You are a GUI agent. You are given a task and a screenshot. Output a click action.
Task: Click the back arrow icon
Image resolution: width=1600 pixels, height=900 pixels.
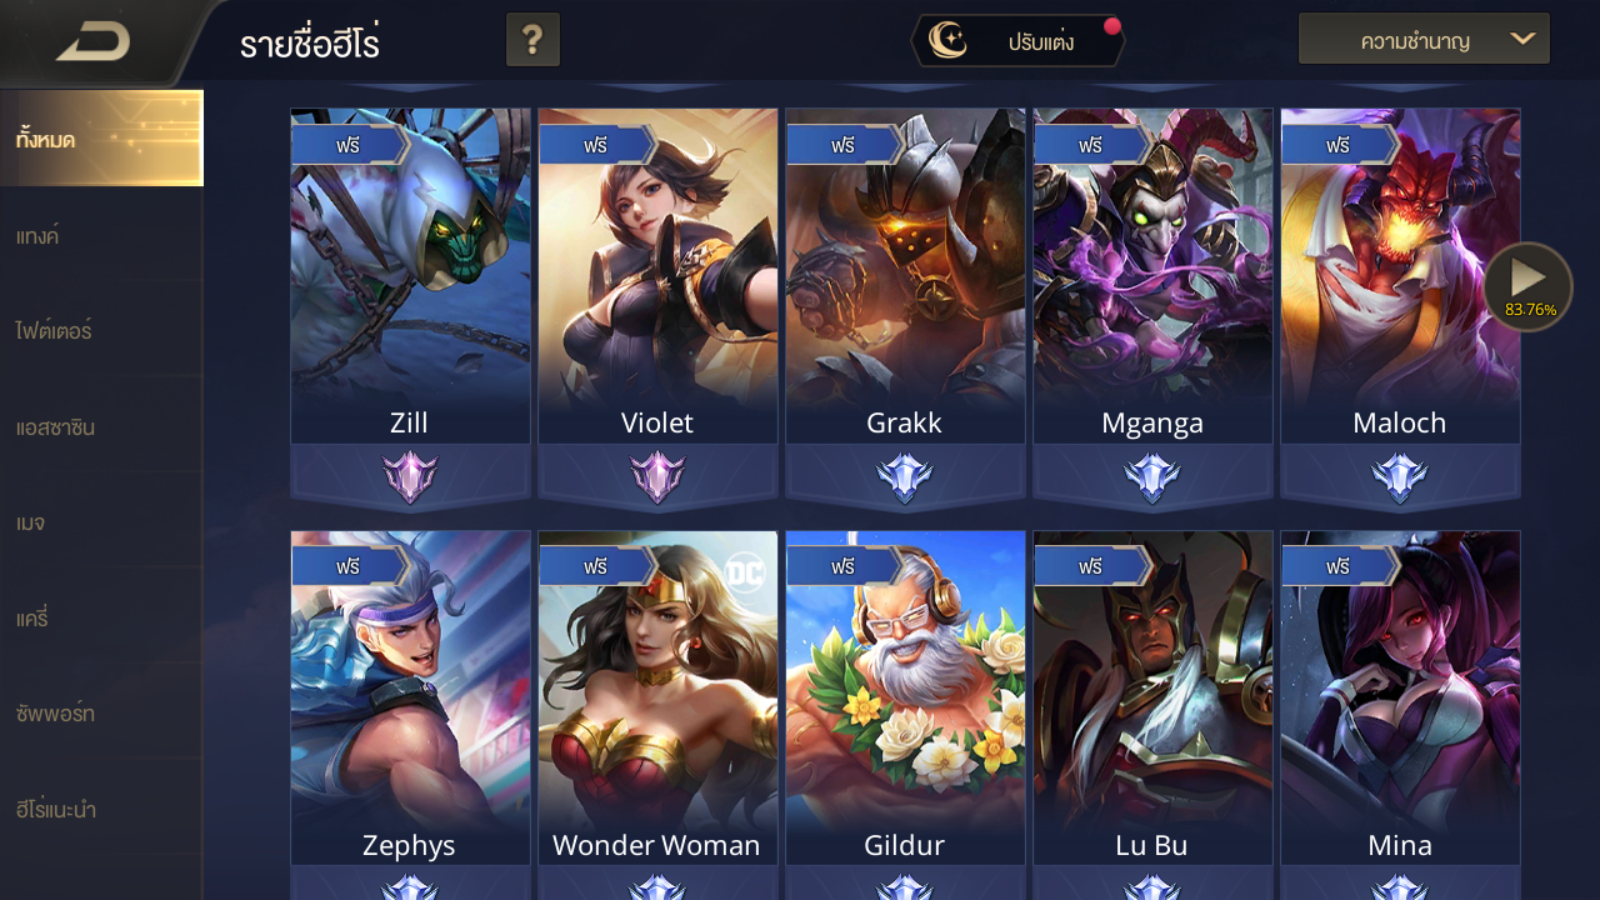pos(93,42)
